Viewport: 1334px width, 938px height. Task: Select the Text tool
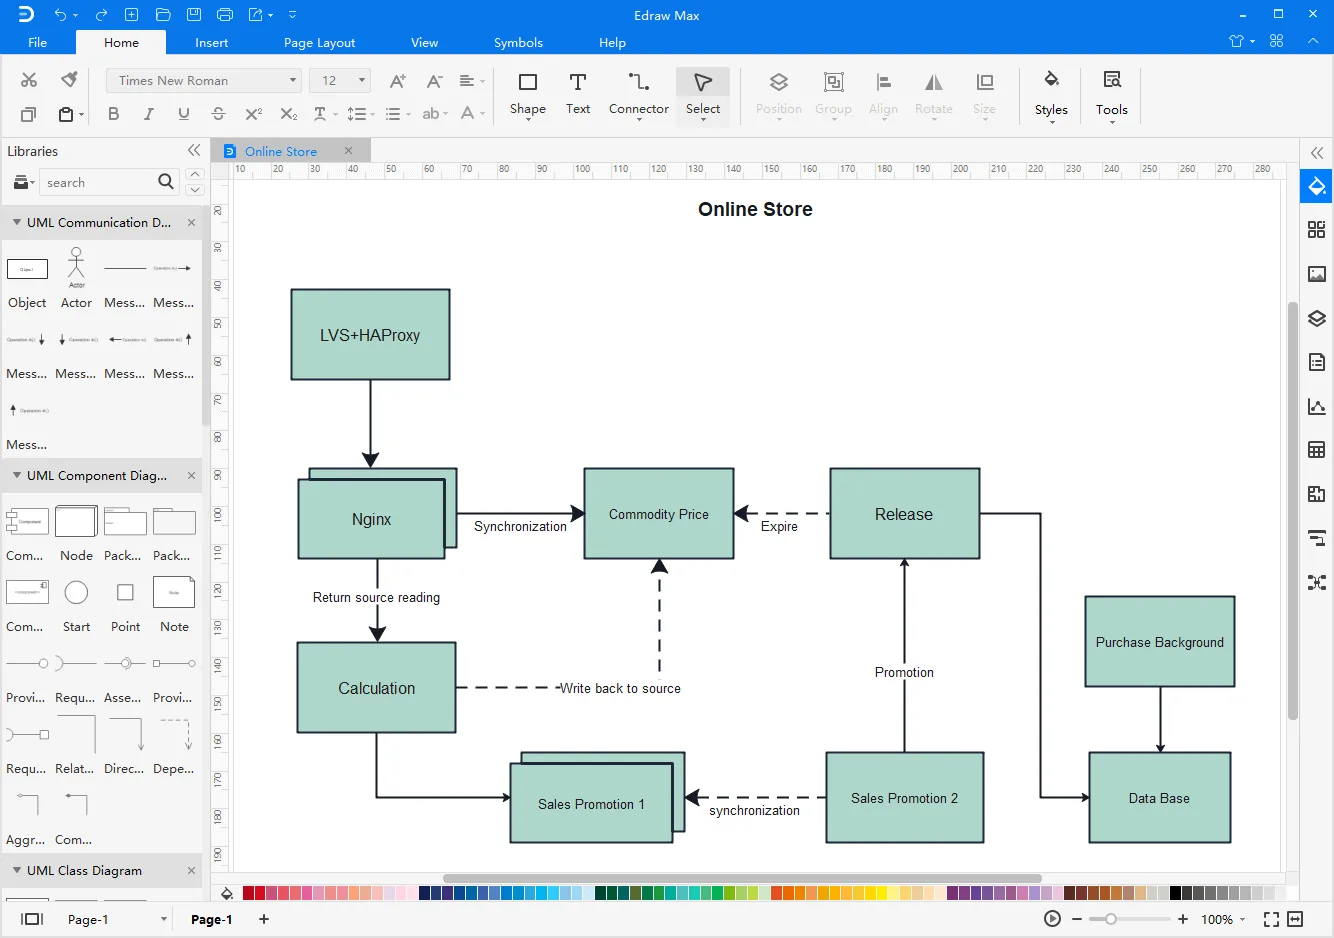pyautogui.click(x=578, y=95)
